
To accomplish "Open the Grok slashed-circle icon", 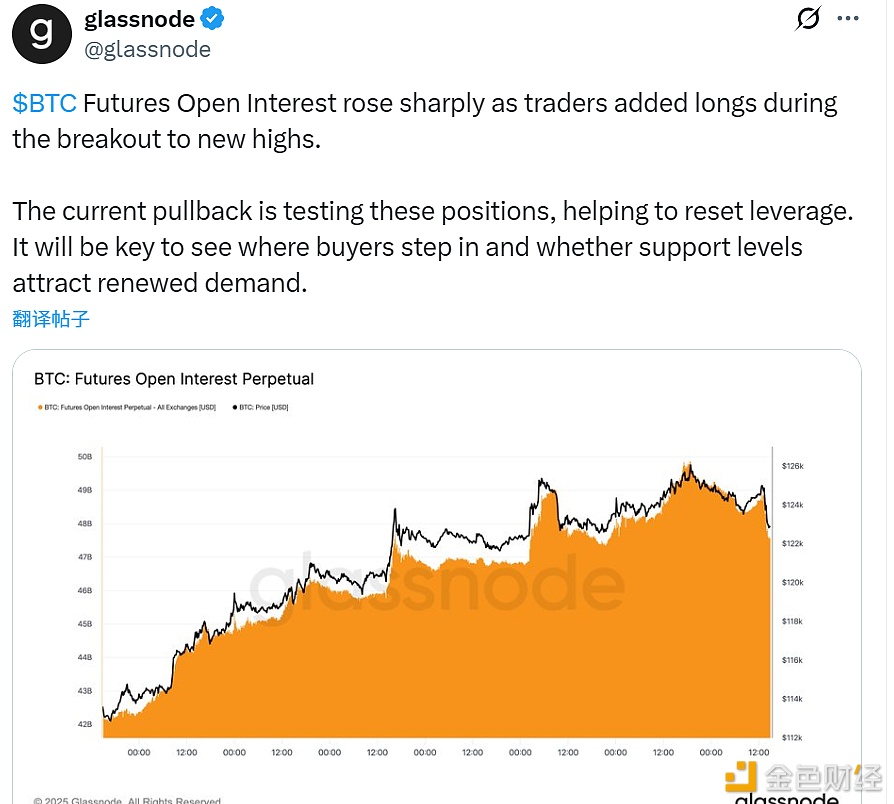I will pyautogui.click(x=807, y=18).
